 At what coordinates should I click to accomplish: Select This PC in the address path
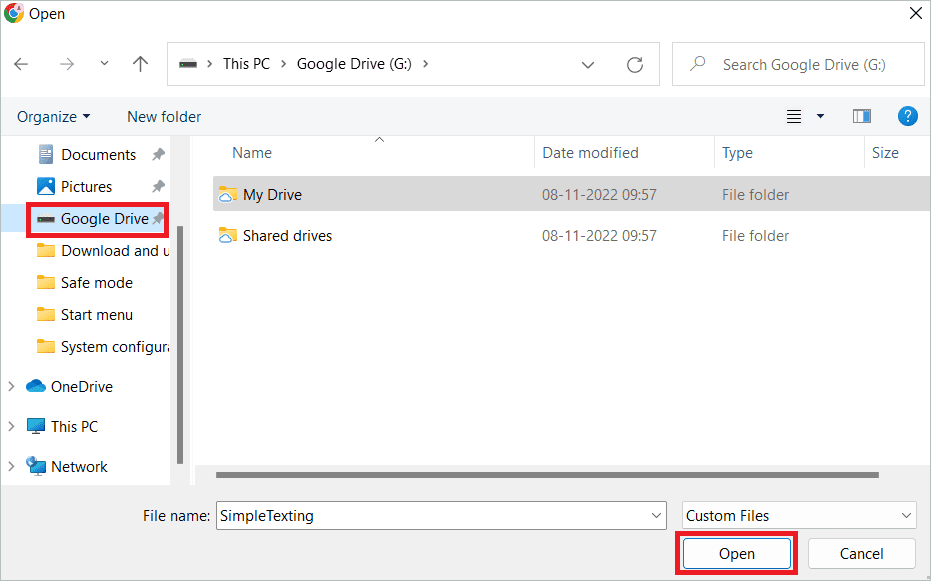(246, 64)
